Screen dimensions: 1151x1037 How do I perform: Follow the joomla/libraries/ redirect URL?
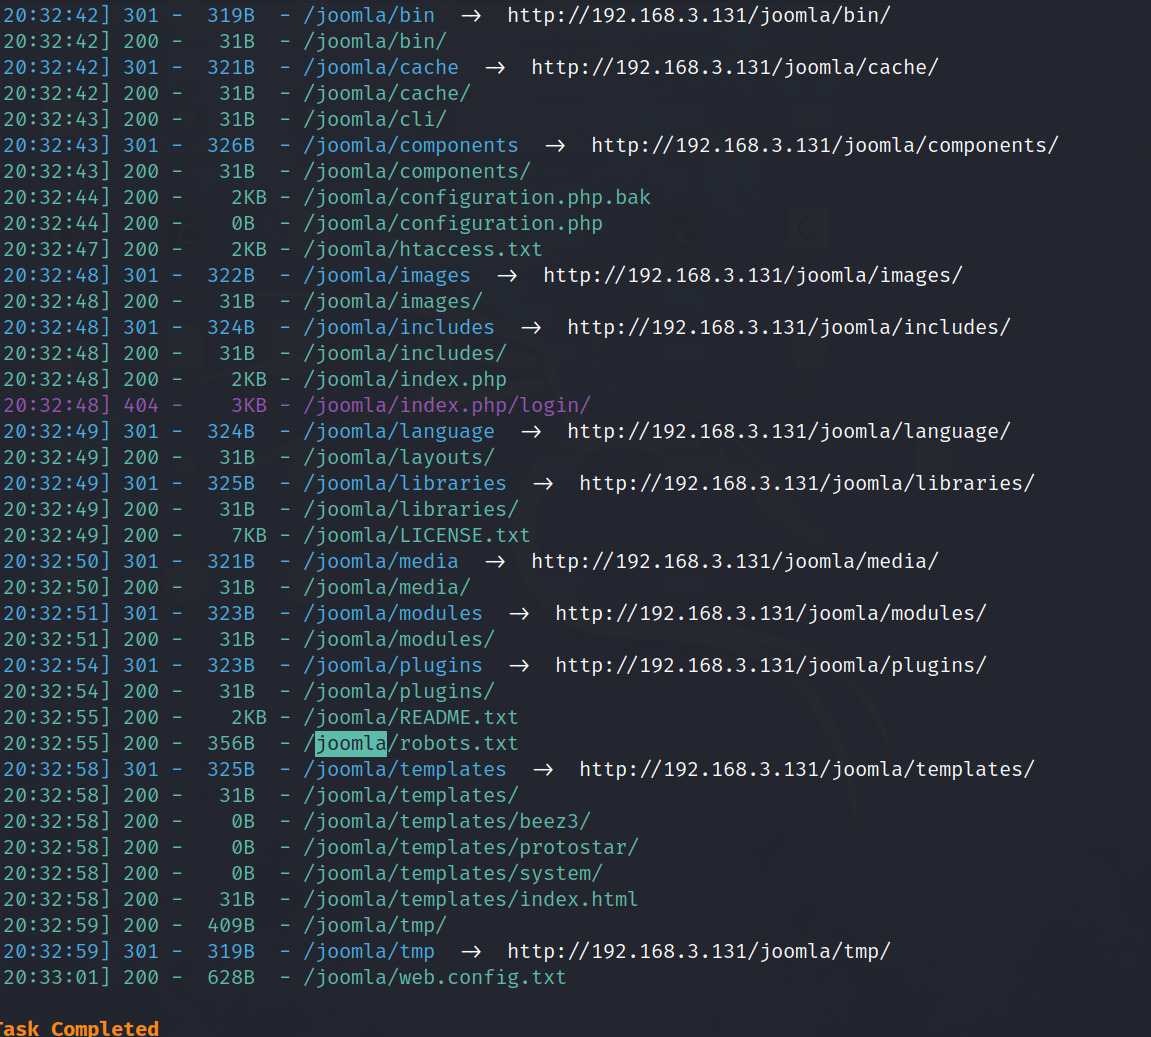point(806,483)
